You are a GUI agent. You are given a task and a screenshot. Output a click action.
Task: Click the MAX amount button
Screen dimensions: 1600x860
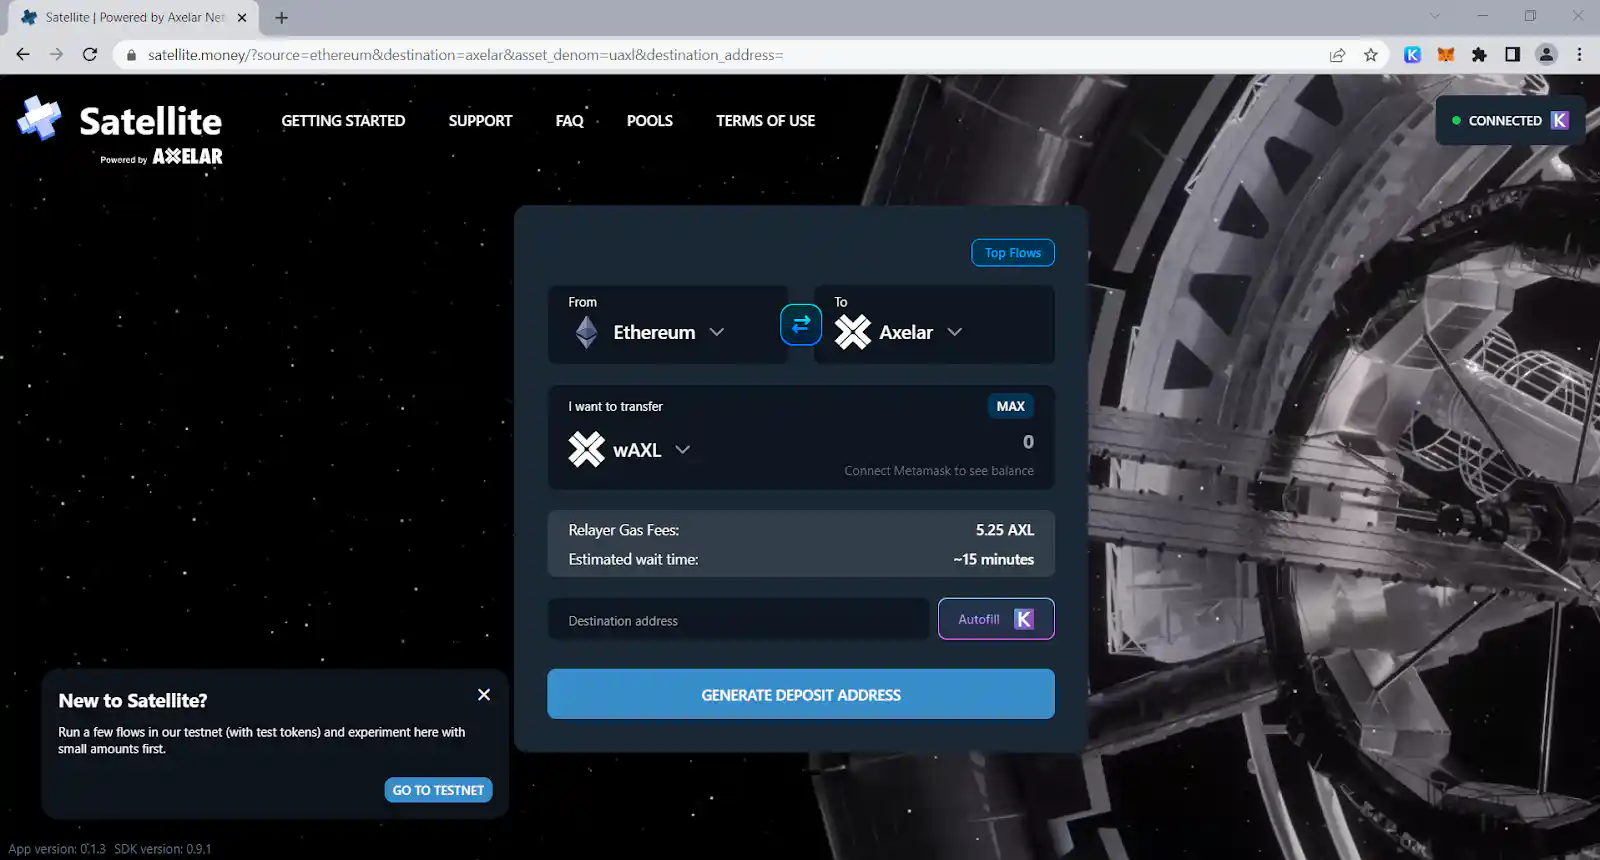[1011, 406]
